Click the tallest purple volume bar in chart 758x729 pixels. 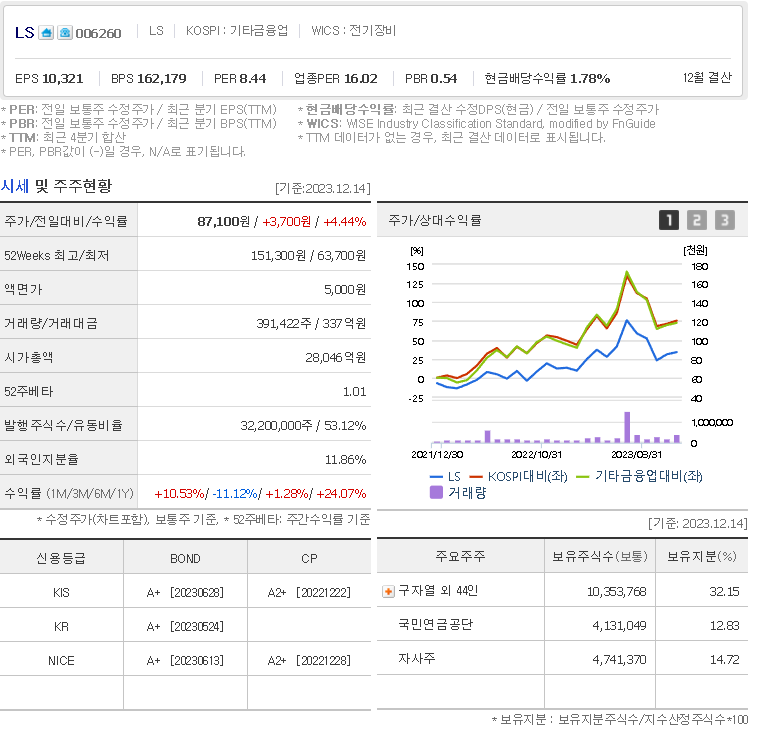coord(627,427)
